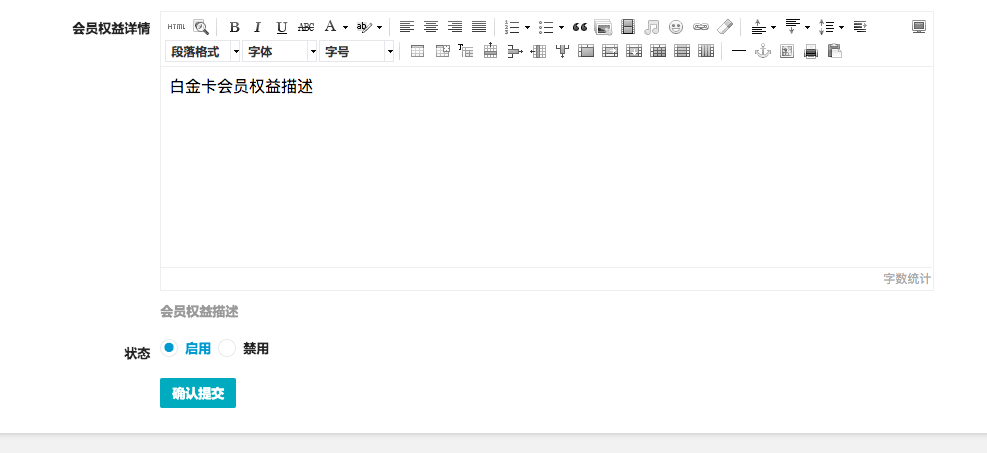Align text to the left

pyautogui.click(x=407, y=27)
